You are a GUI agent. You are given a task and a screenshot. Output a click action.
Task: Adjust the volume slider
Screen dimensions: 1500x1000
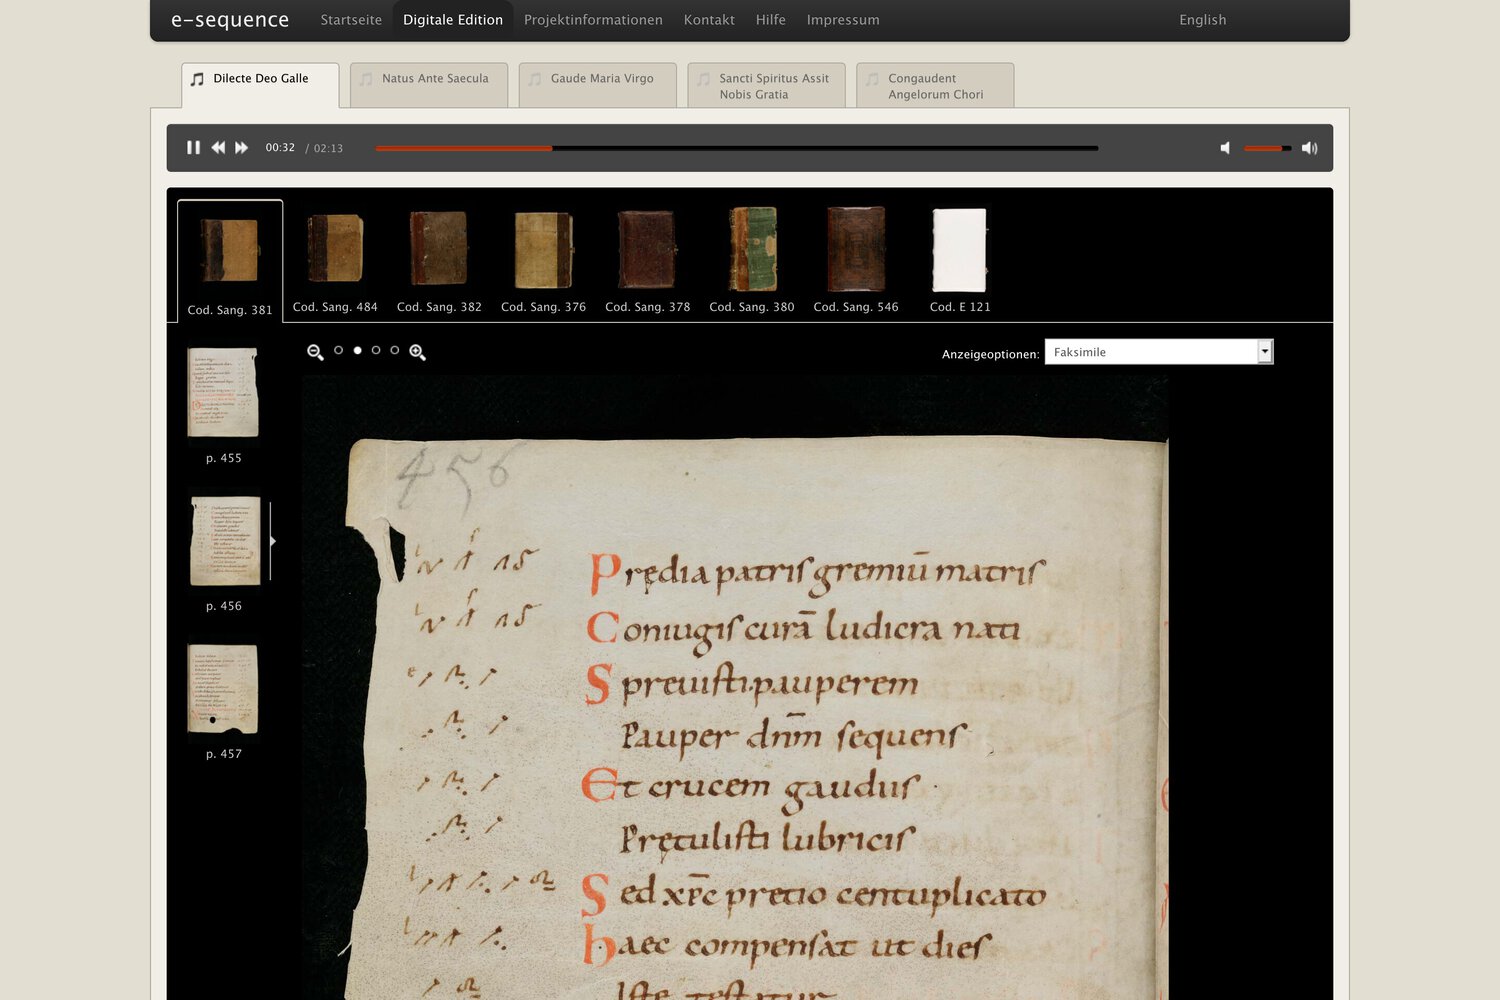click(1267, 148)
